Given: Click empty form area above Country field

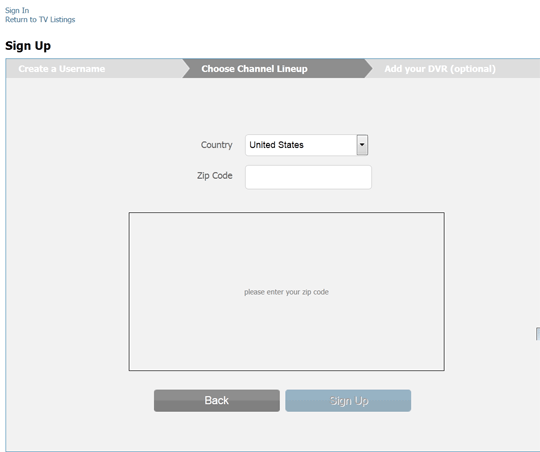Looking at the screenshot, I should (x=272, y=105).
